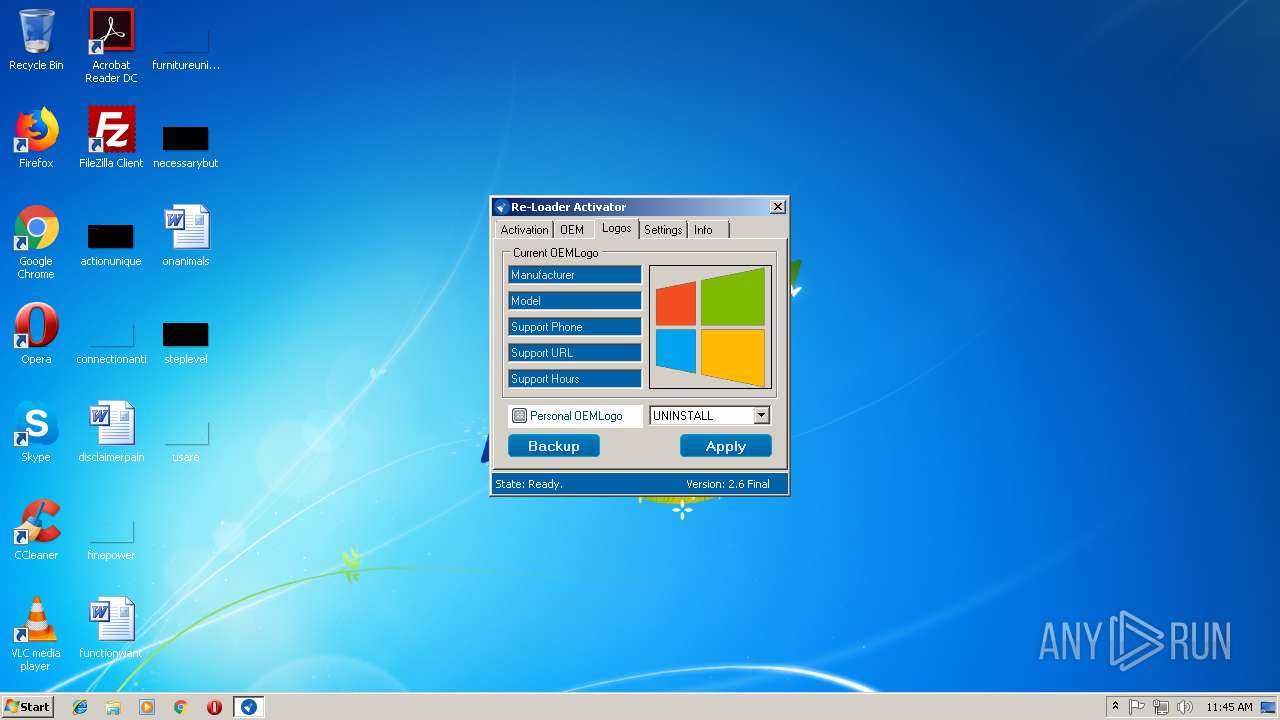1280x720 pixels.
Task: Open Windows Explorer from the taskbar
Action: coord(113,707)
